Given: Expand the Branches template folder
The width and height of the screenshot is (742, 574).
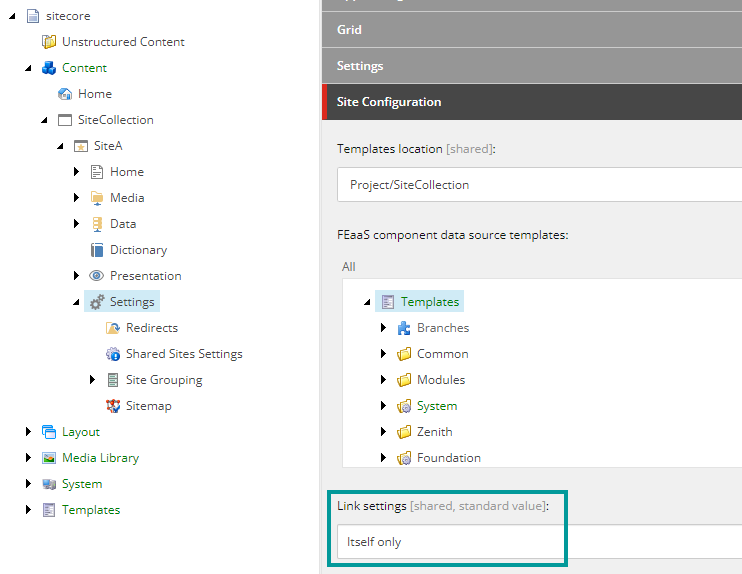Looking at the screenshot, I should pyautogui.click(x=383, y=328).
